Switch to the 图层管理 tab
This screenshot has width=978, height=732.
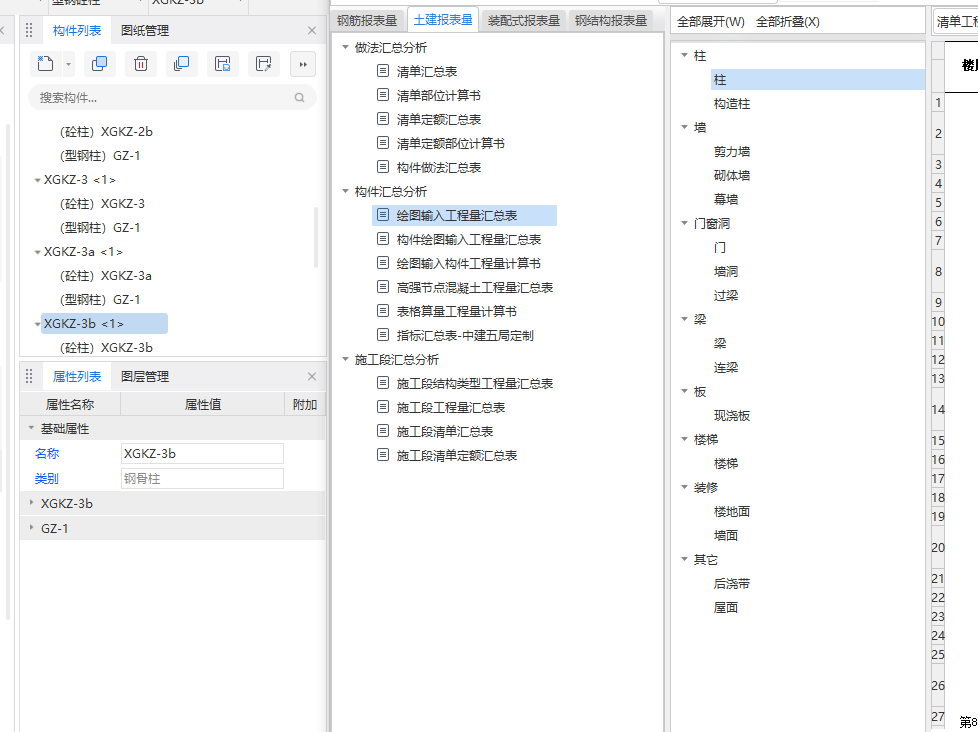(145, 377)
